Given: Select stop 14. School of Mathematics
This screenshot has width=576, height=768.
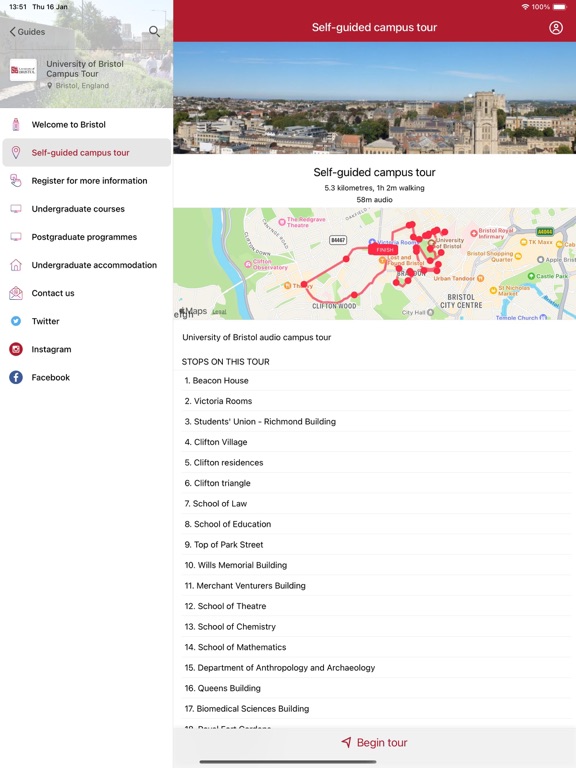Looking at the screenshot, I should coord(375,648).
